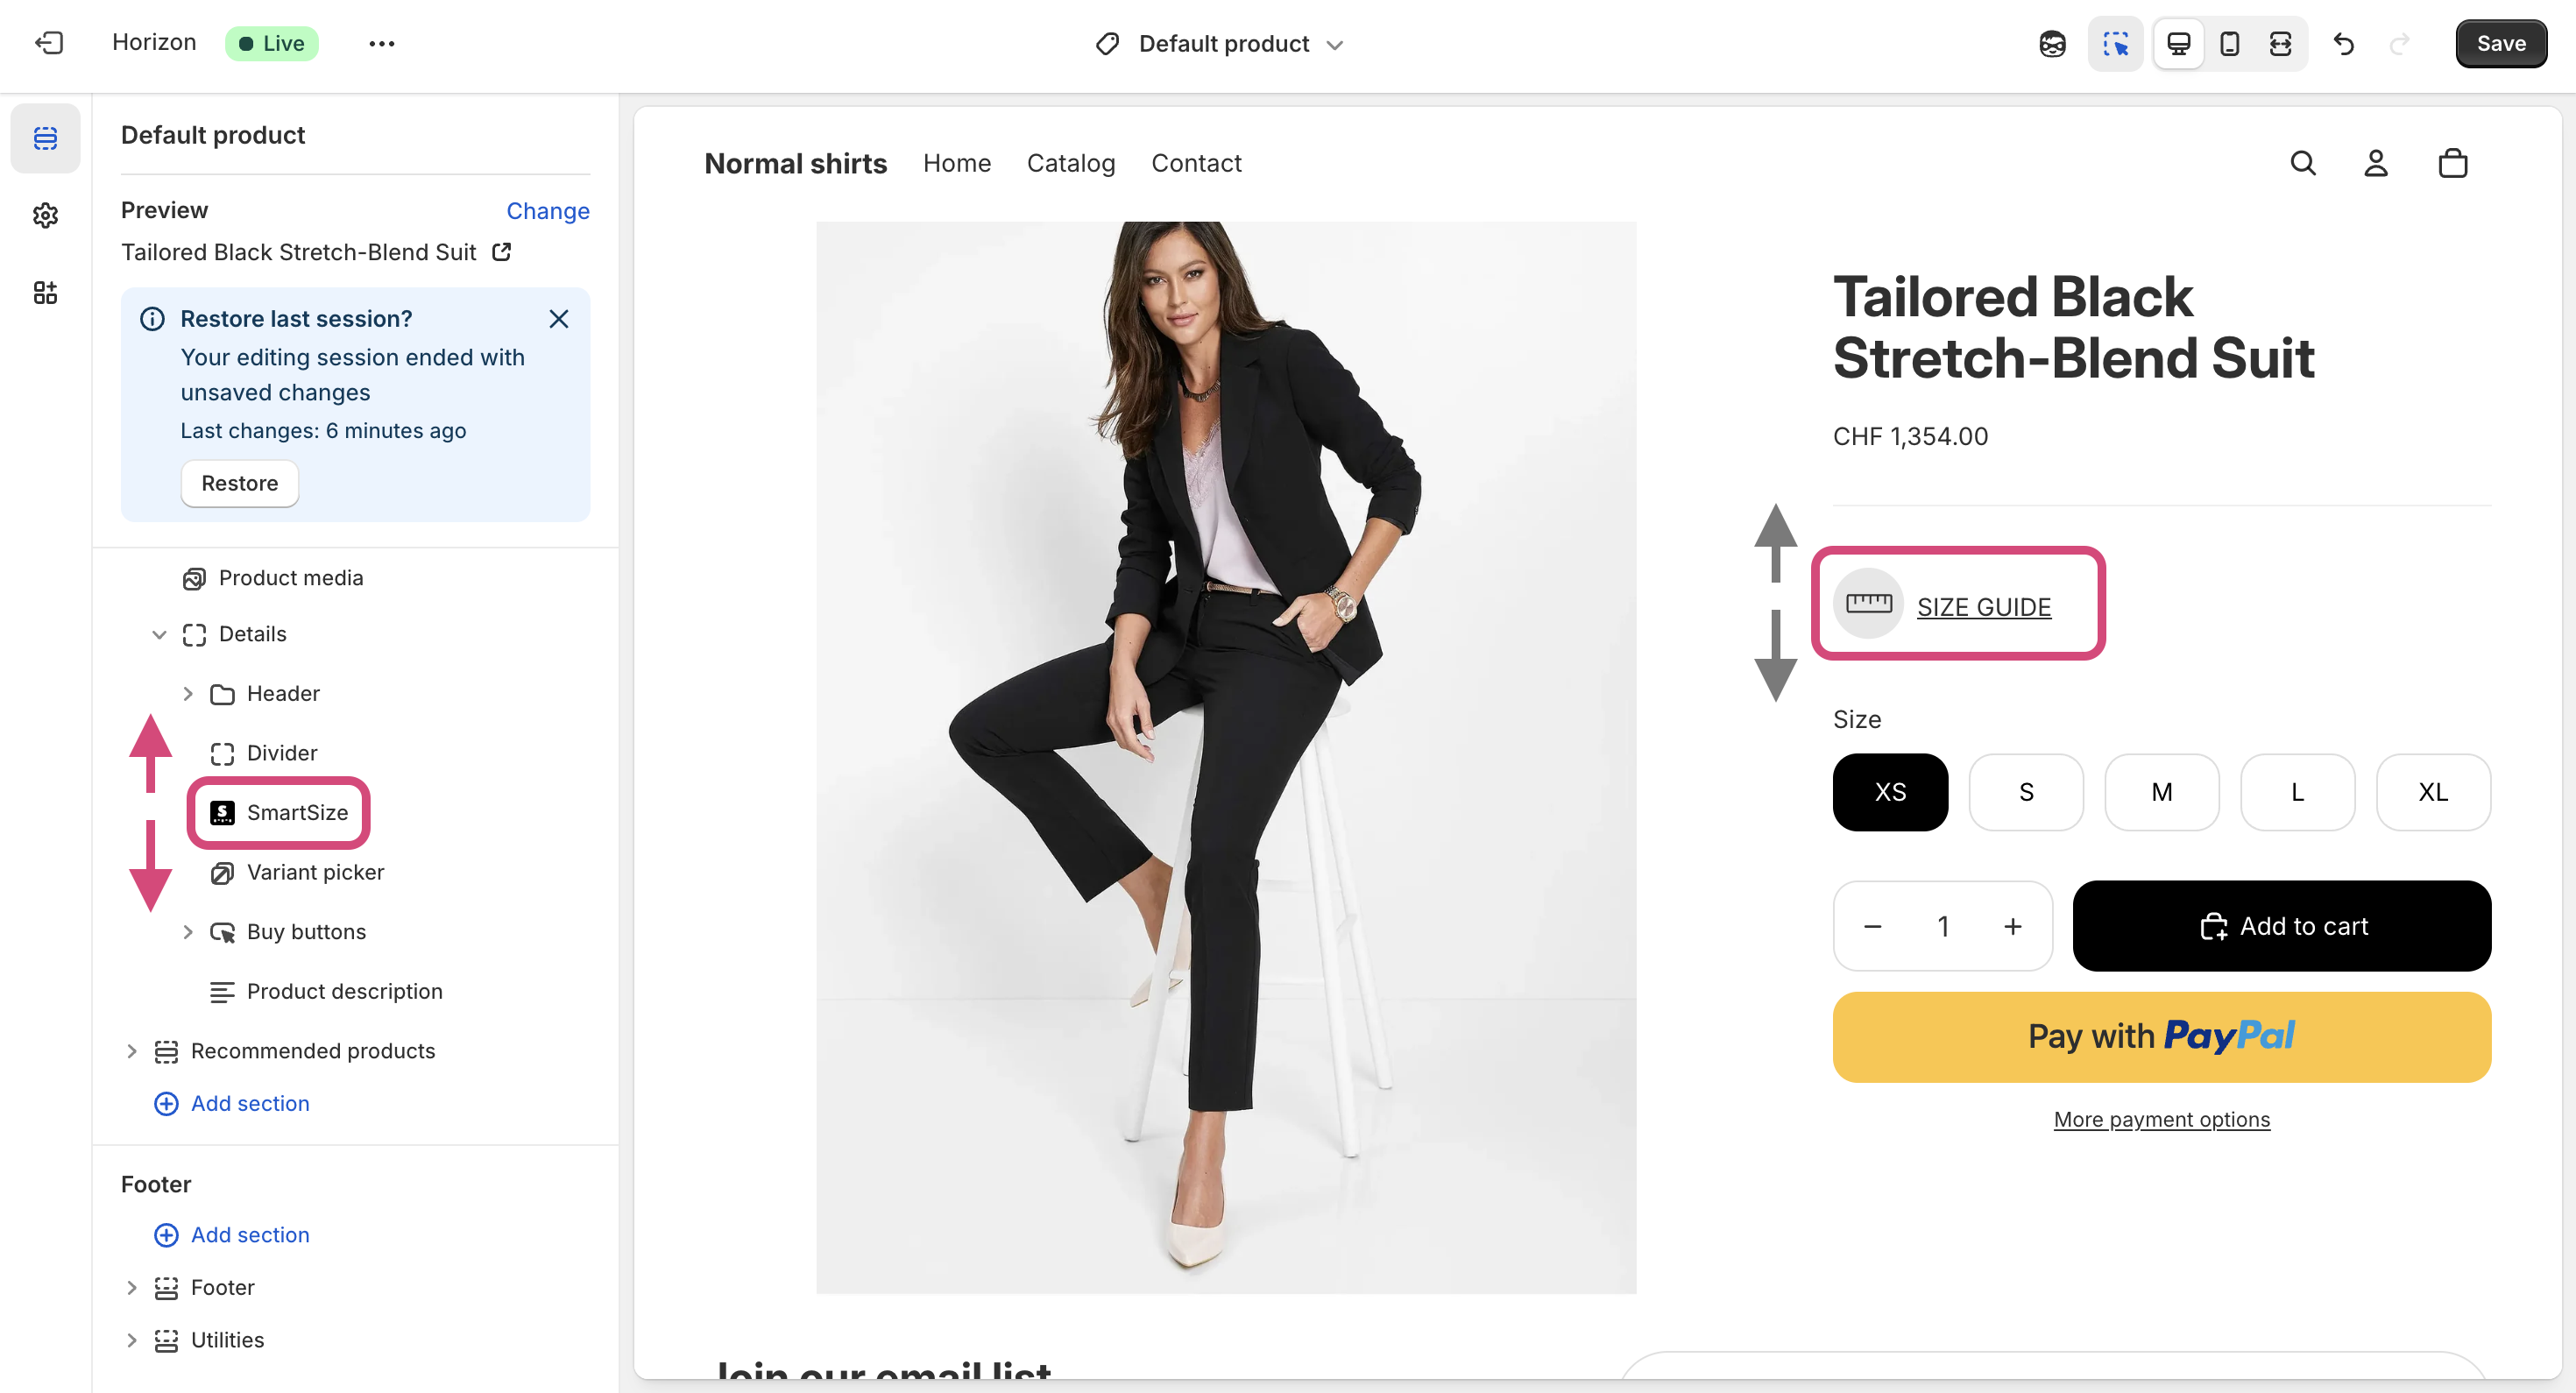Image resolution: width=2576 pixels, height=1393 pixels.
Task: Open the theme settings gear icon
Action: tap(45, 215)
